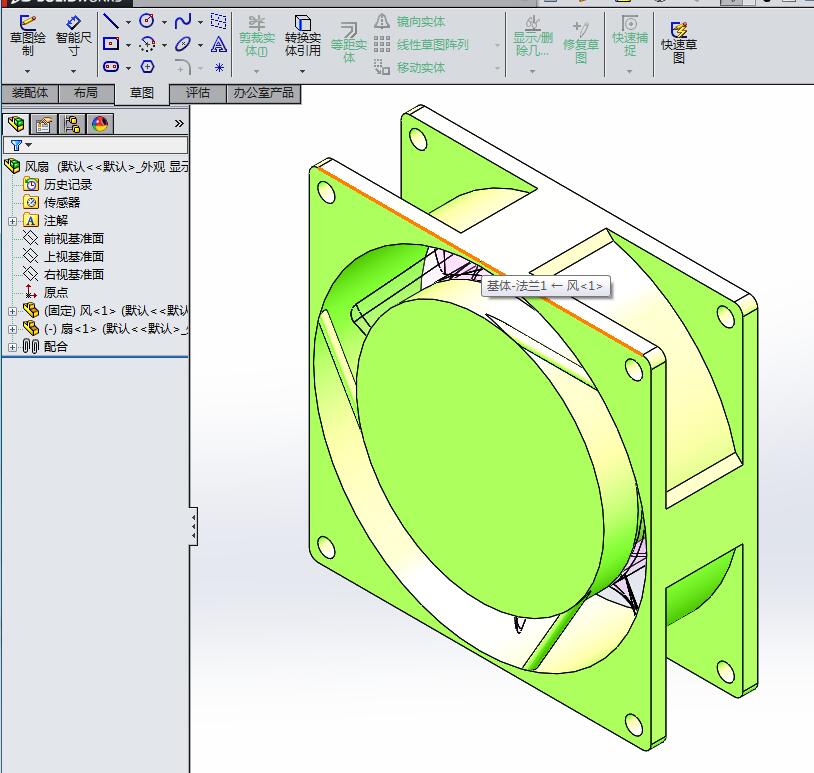Open dropdown under 转换实体引用

click(x=303, y=71)
